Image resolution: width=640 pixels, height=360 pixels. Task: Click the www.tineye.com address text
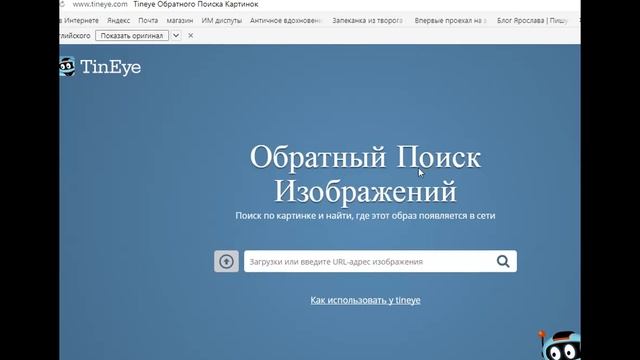100,4
